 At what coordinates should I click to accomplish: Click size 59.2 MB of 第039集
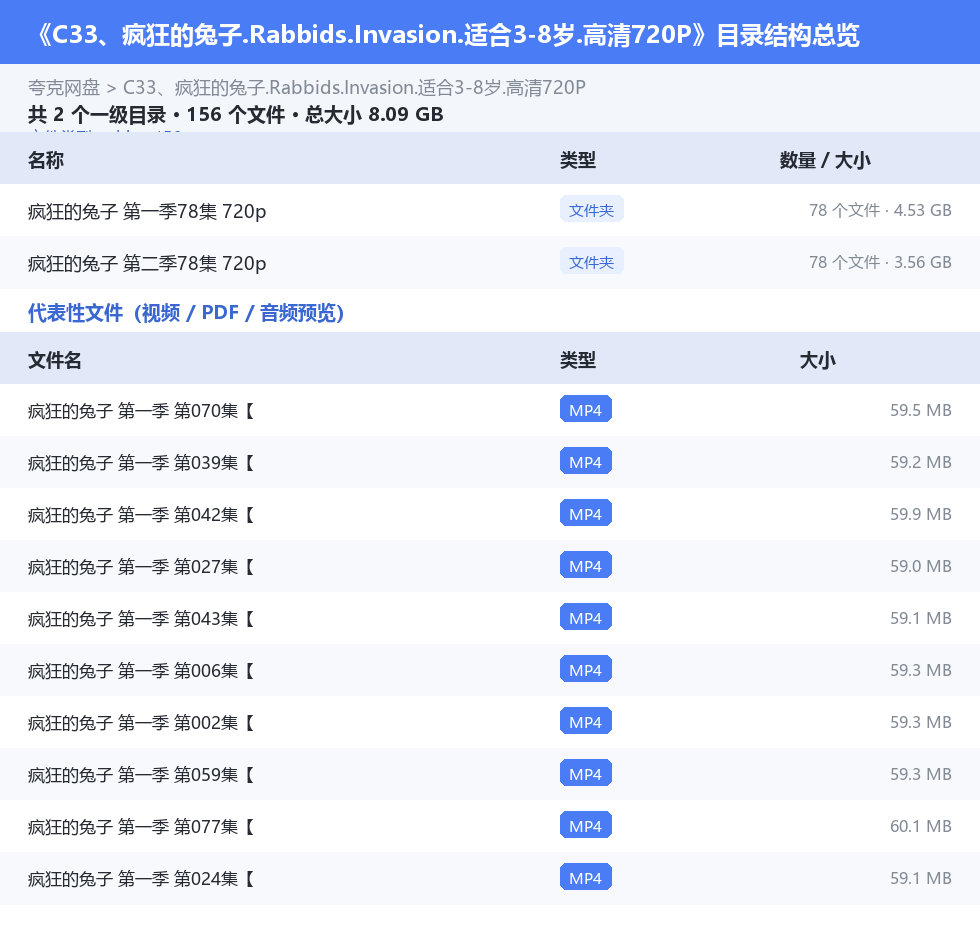pos(921,462)
